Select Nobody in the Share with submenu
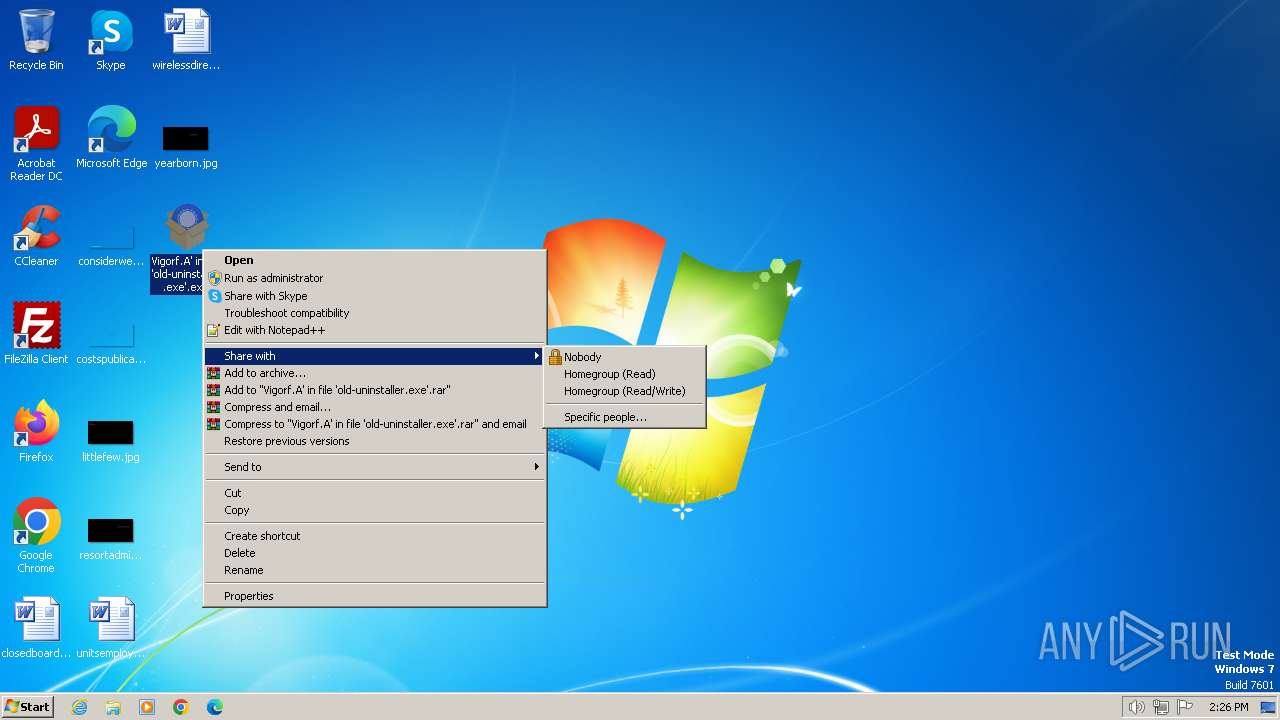 pos(625,357)
